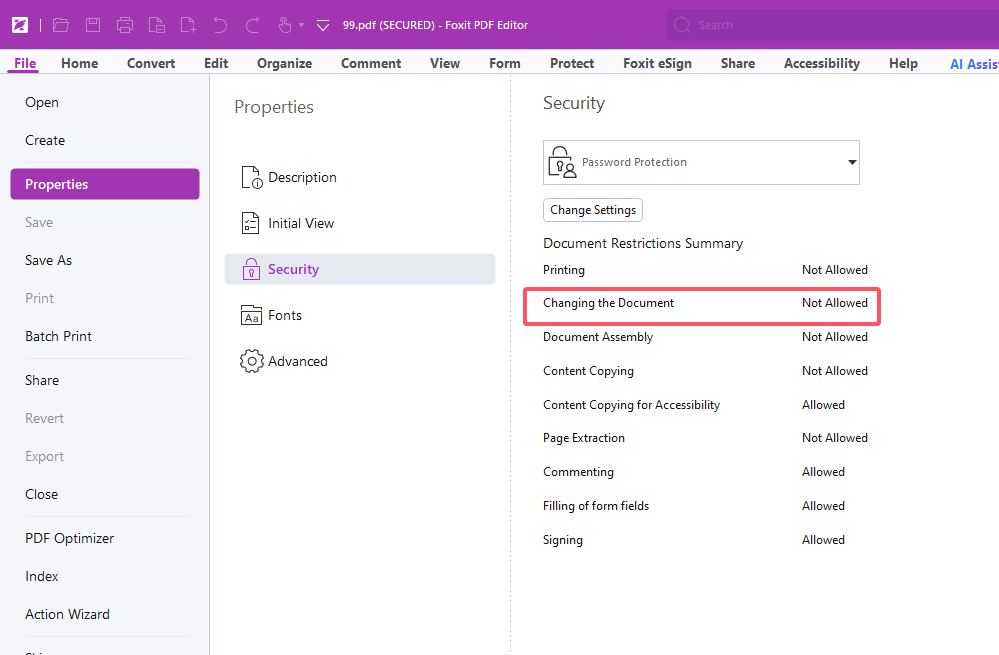Click the Create new page icon in toolbar
999x655 pixels.
pos(189,25)
